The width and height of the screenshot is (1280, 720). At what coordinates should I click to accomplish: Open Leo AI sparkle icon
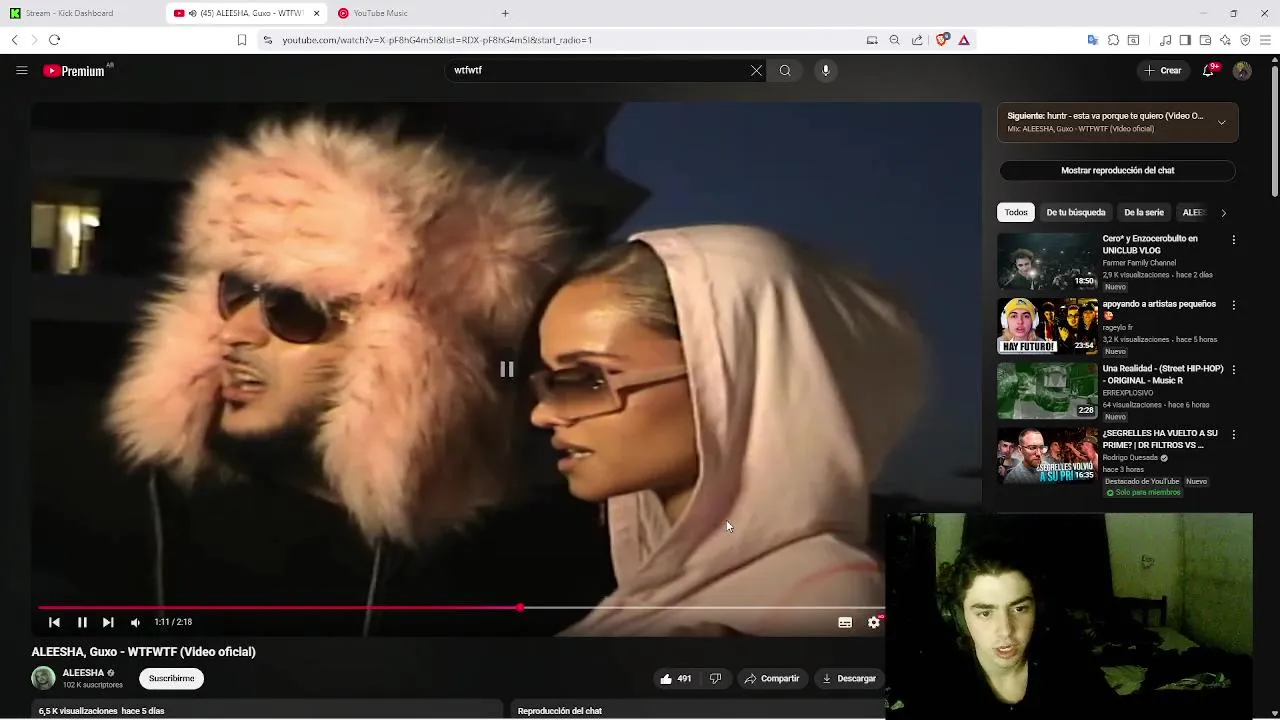pos(1225,40)
